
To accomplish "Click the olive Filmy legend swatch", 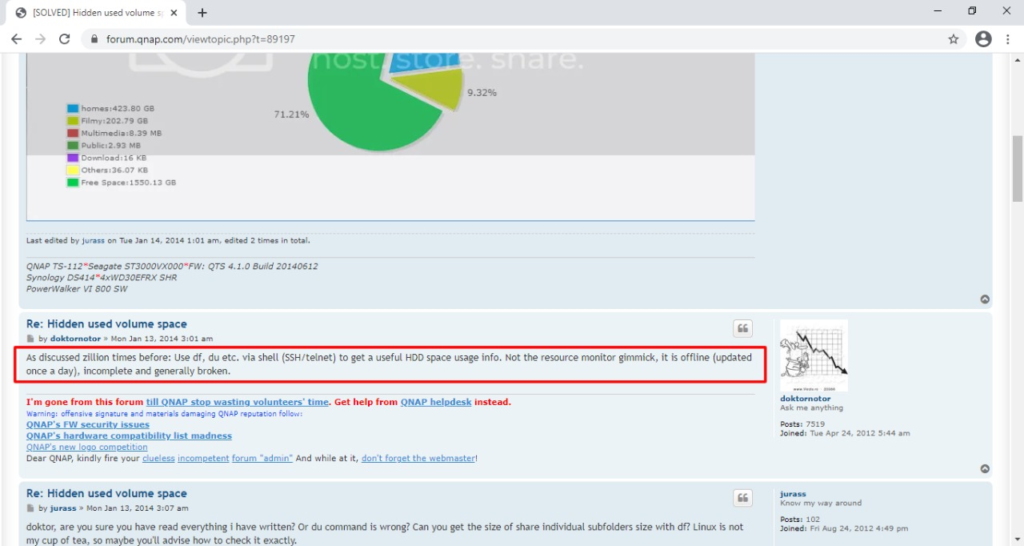I will coord(72,121).
